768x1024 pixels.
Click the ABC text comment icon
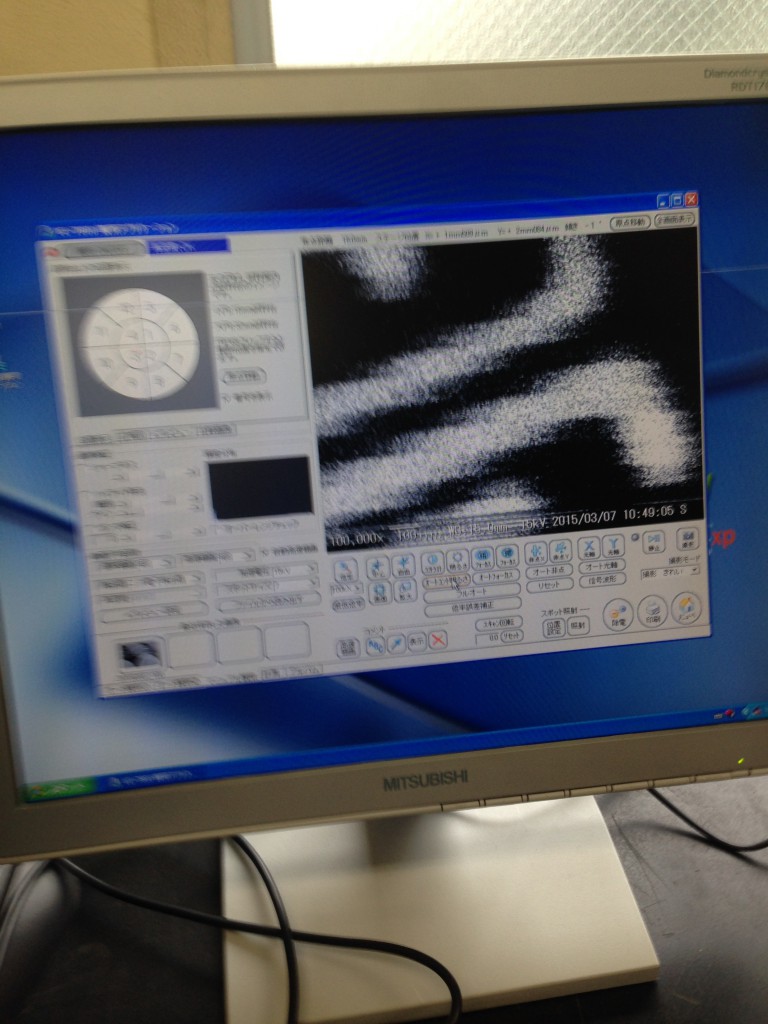[376, 646]
